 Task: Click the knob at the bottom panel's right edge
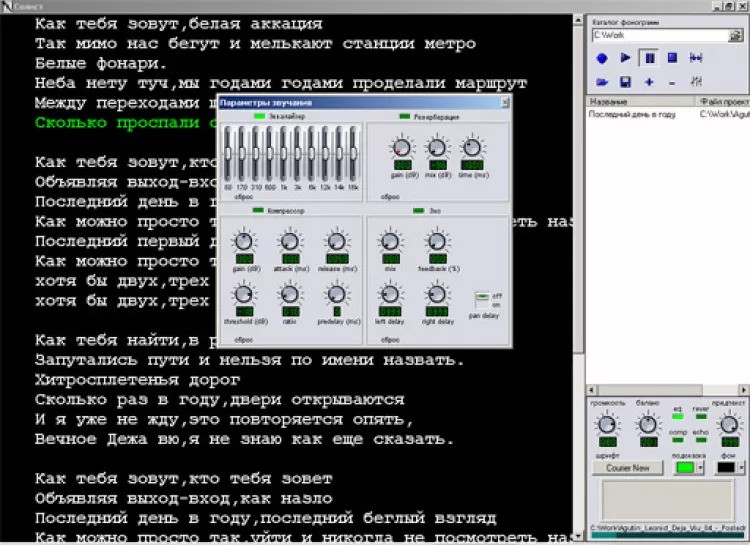pos(729,424)
